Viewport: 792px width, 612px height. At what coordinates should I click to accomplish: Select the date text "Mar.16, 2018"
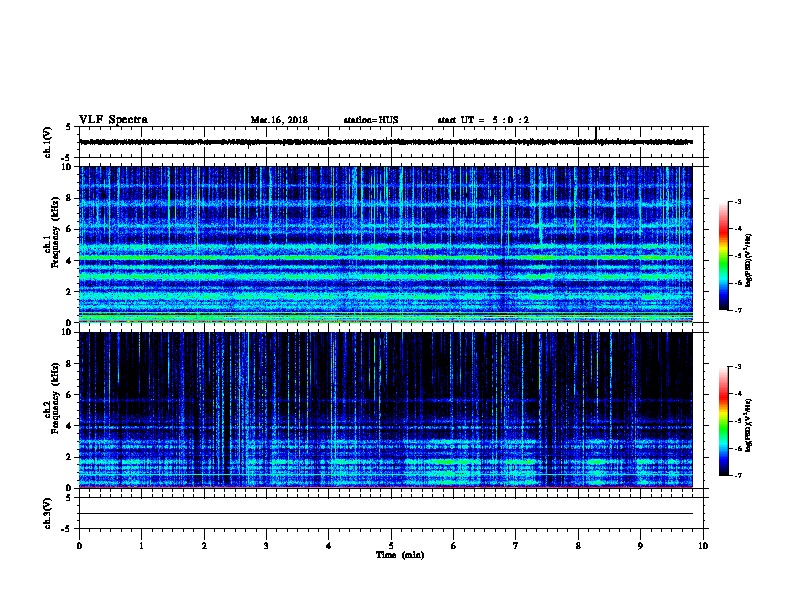[x=279, y=120]
